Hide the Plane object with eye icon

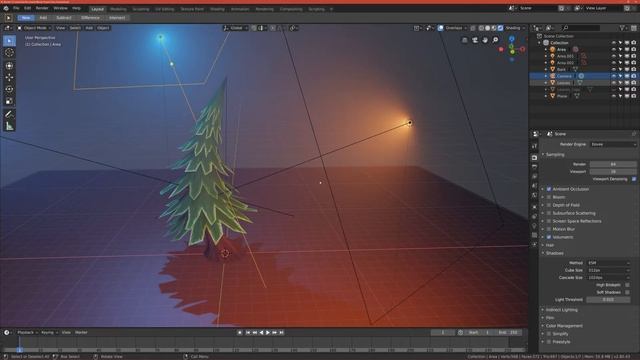[x=613, y=96]
